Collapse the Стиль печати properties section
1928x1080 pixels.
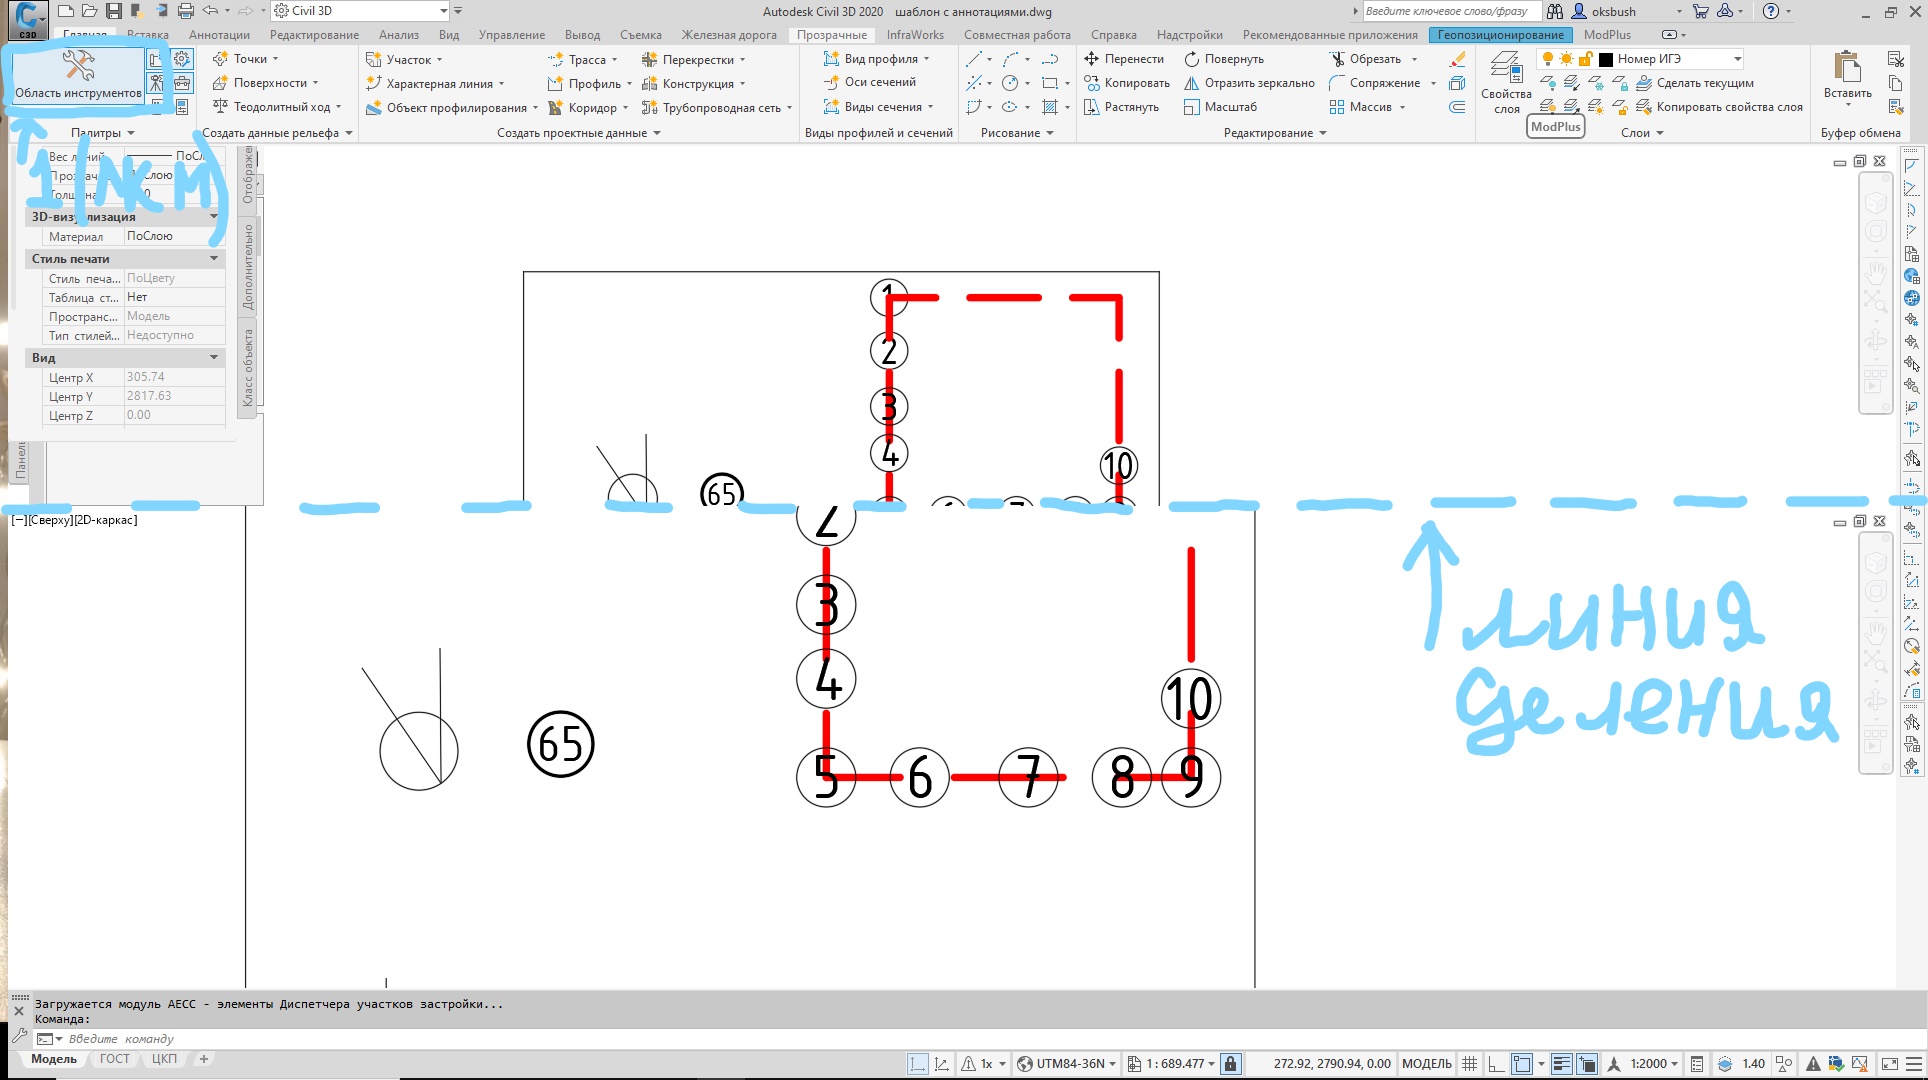coord(214,259)
